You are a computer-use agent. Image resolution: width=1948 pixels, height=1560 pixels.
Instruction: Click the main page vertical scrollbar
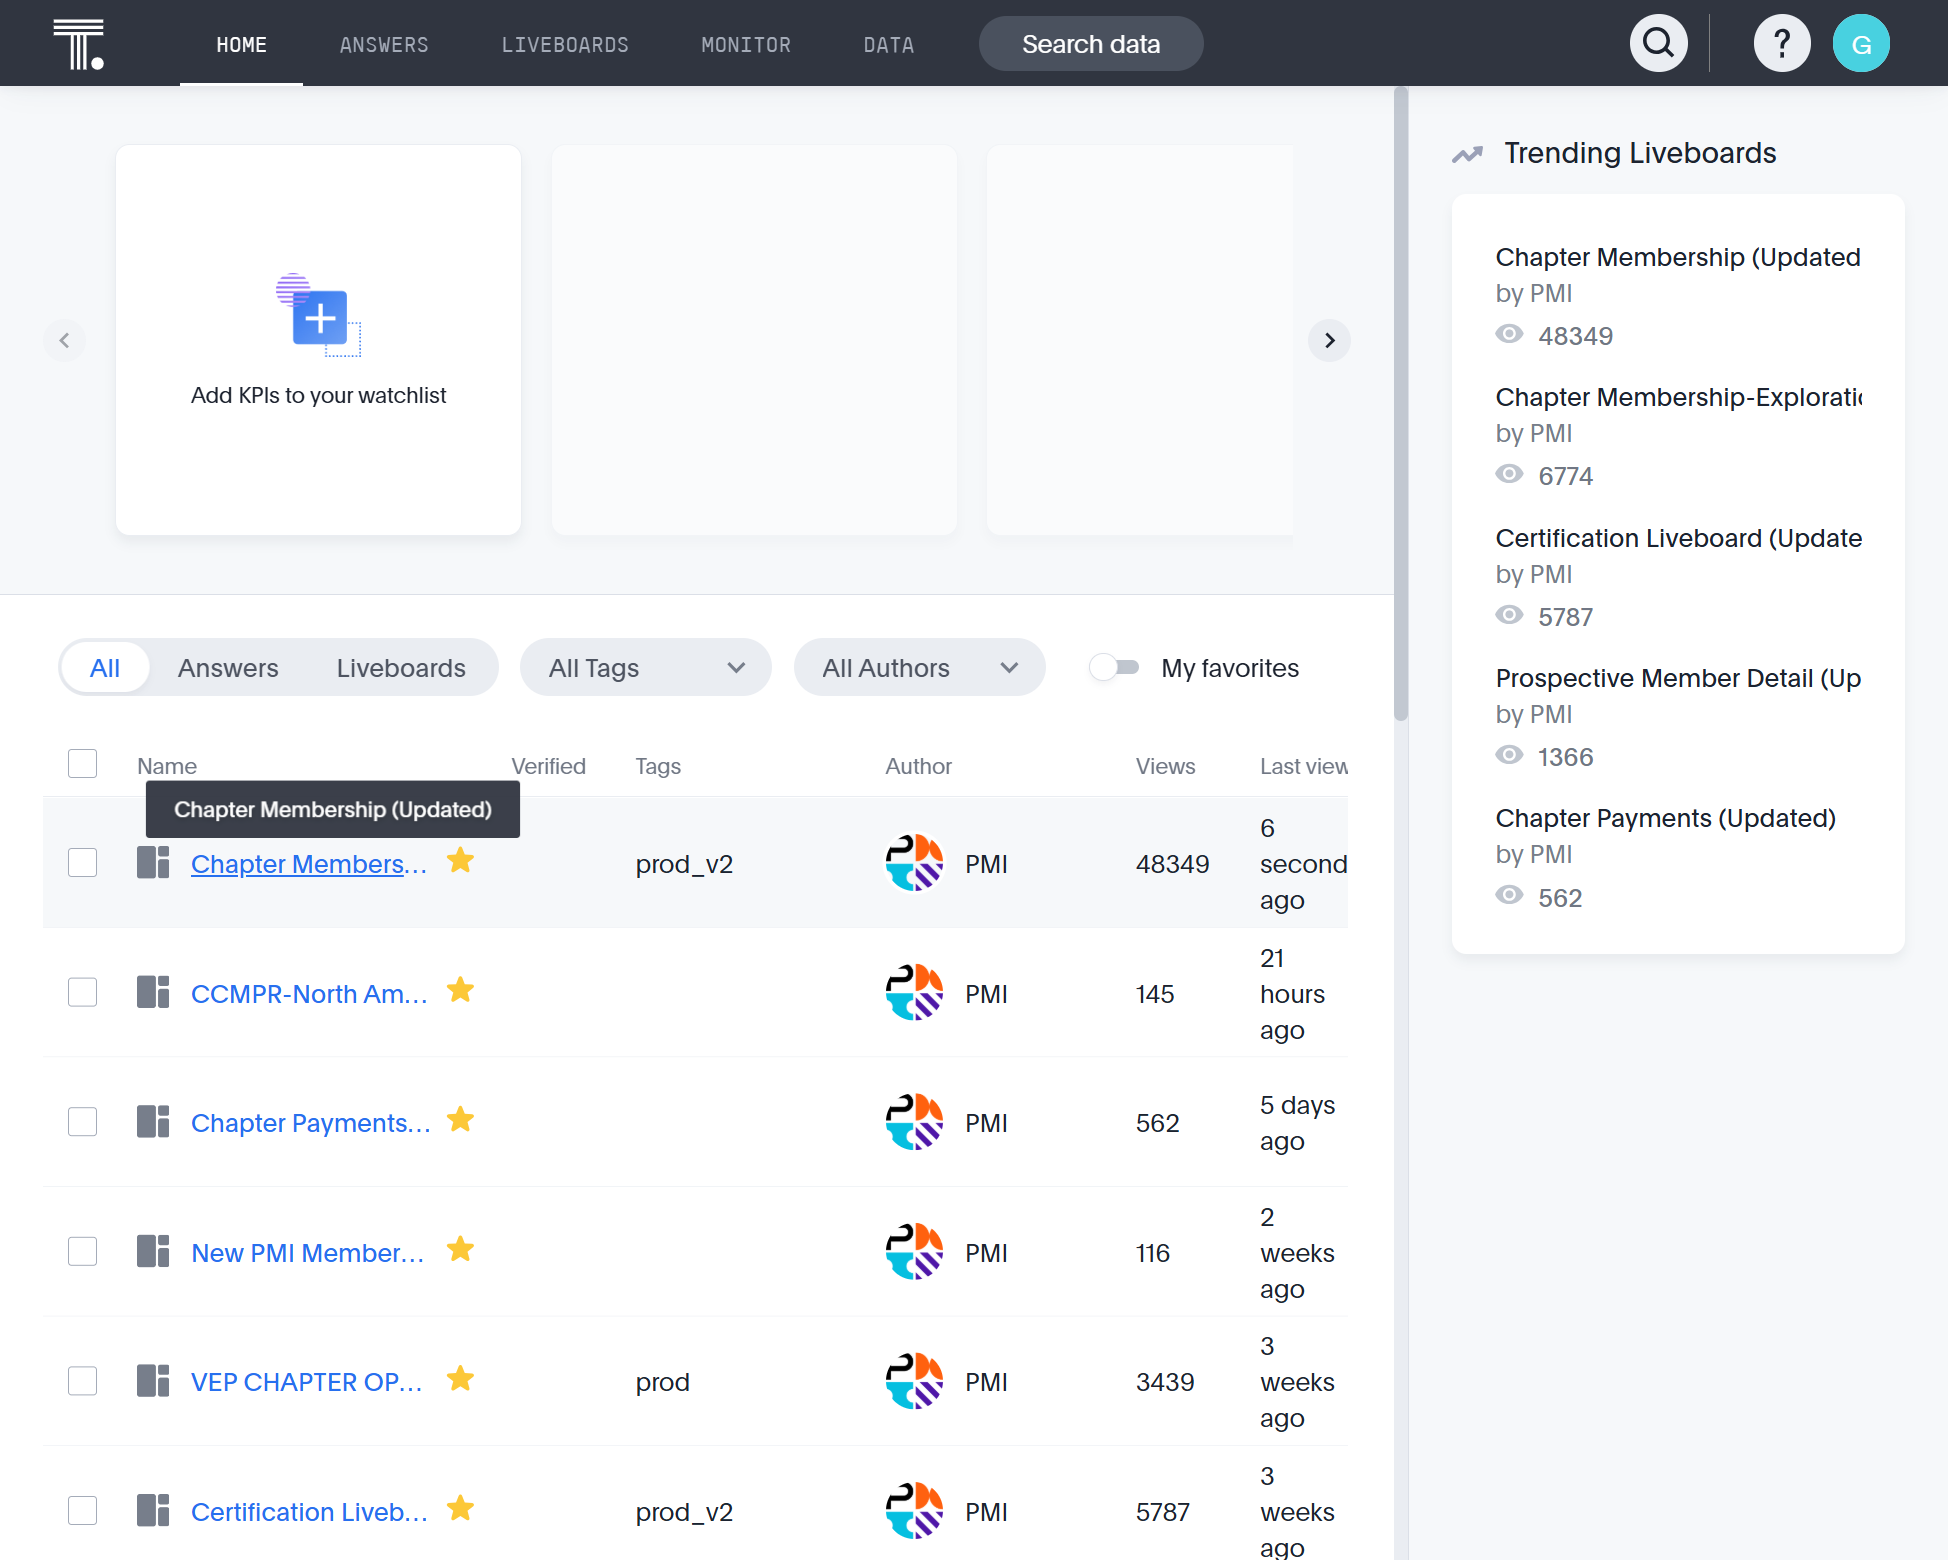coord(1401,404)
